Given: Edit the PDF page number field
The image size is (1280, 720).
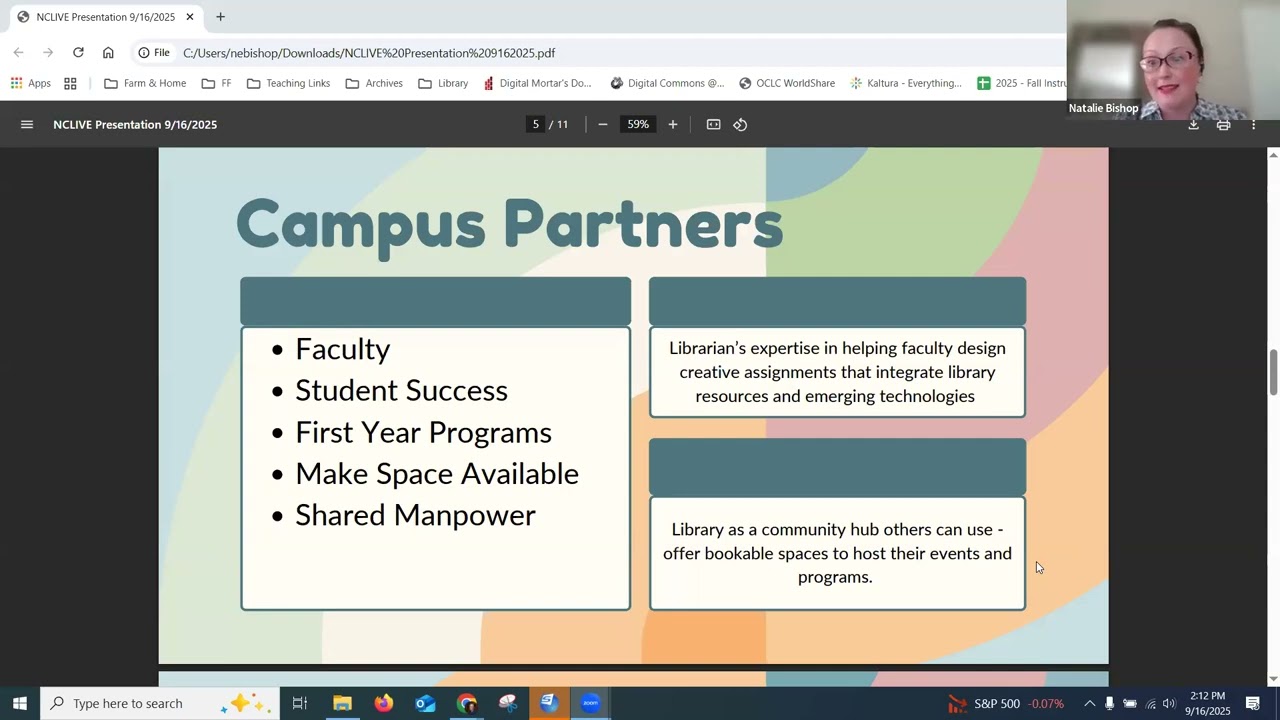Looking at the screenshot, I should [535, 125].
